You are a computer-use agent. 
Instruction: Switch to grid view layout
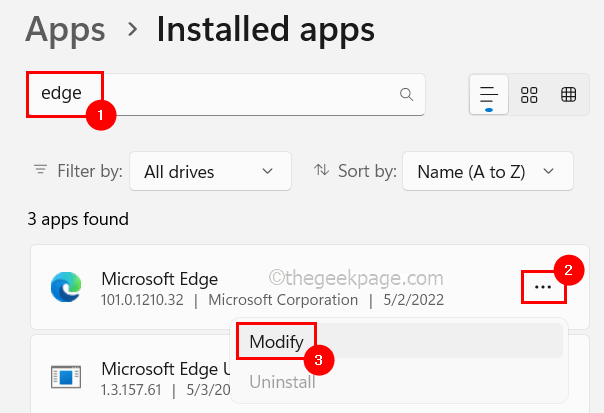[x=529, y=94]
